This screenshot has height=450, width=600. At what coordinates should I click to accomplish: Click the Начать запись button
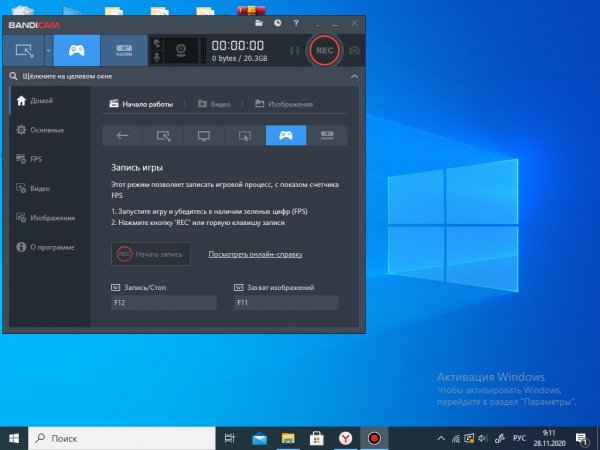coord(151,254)
